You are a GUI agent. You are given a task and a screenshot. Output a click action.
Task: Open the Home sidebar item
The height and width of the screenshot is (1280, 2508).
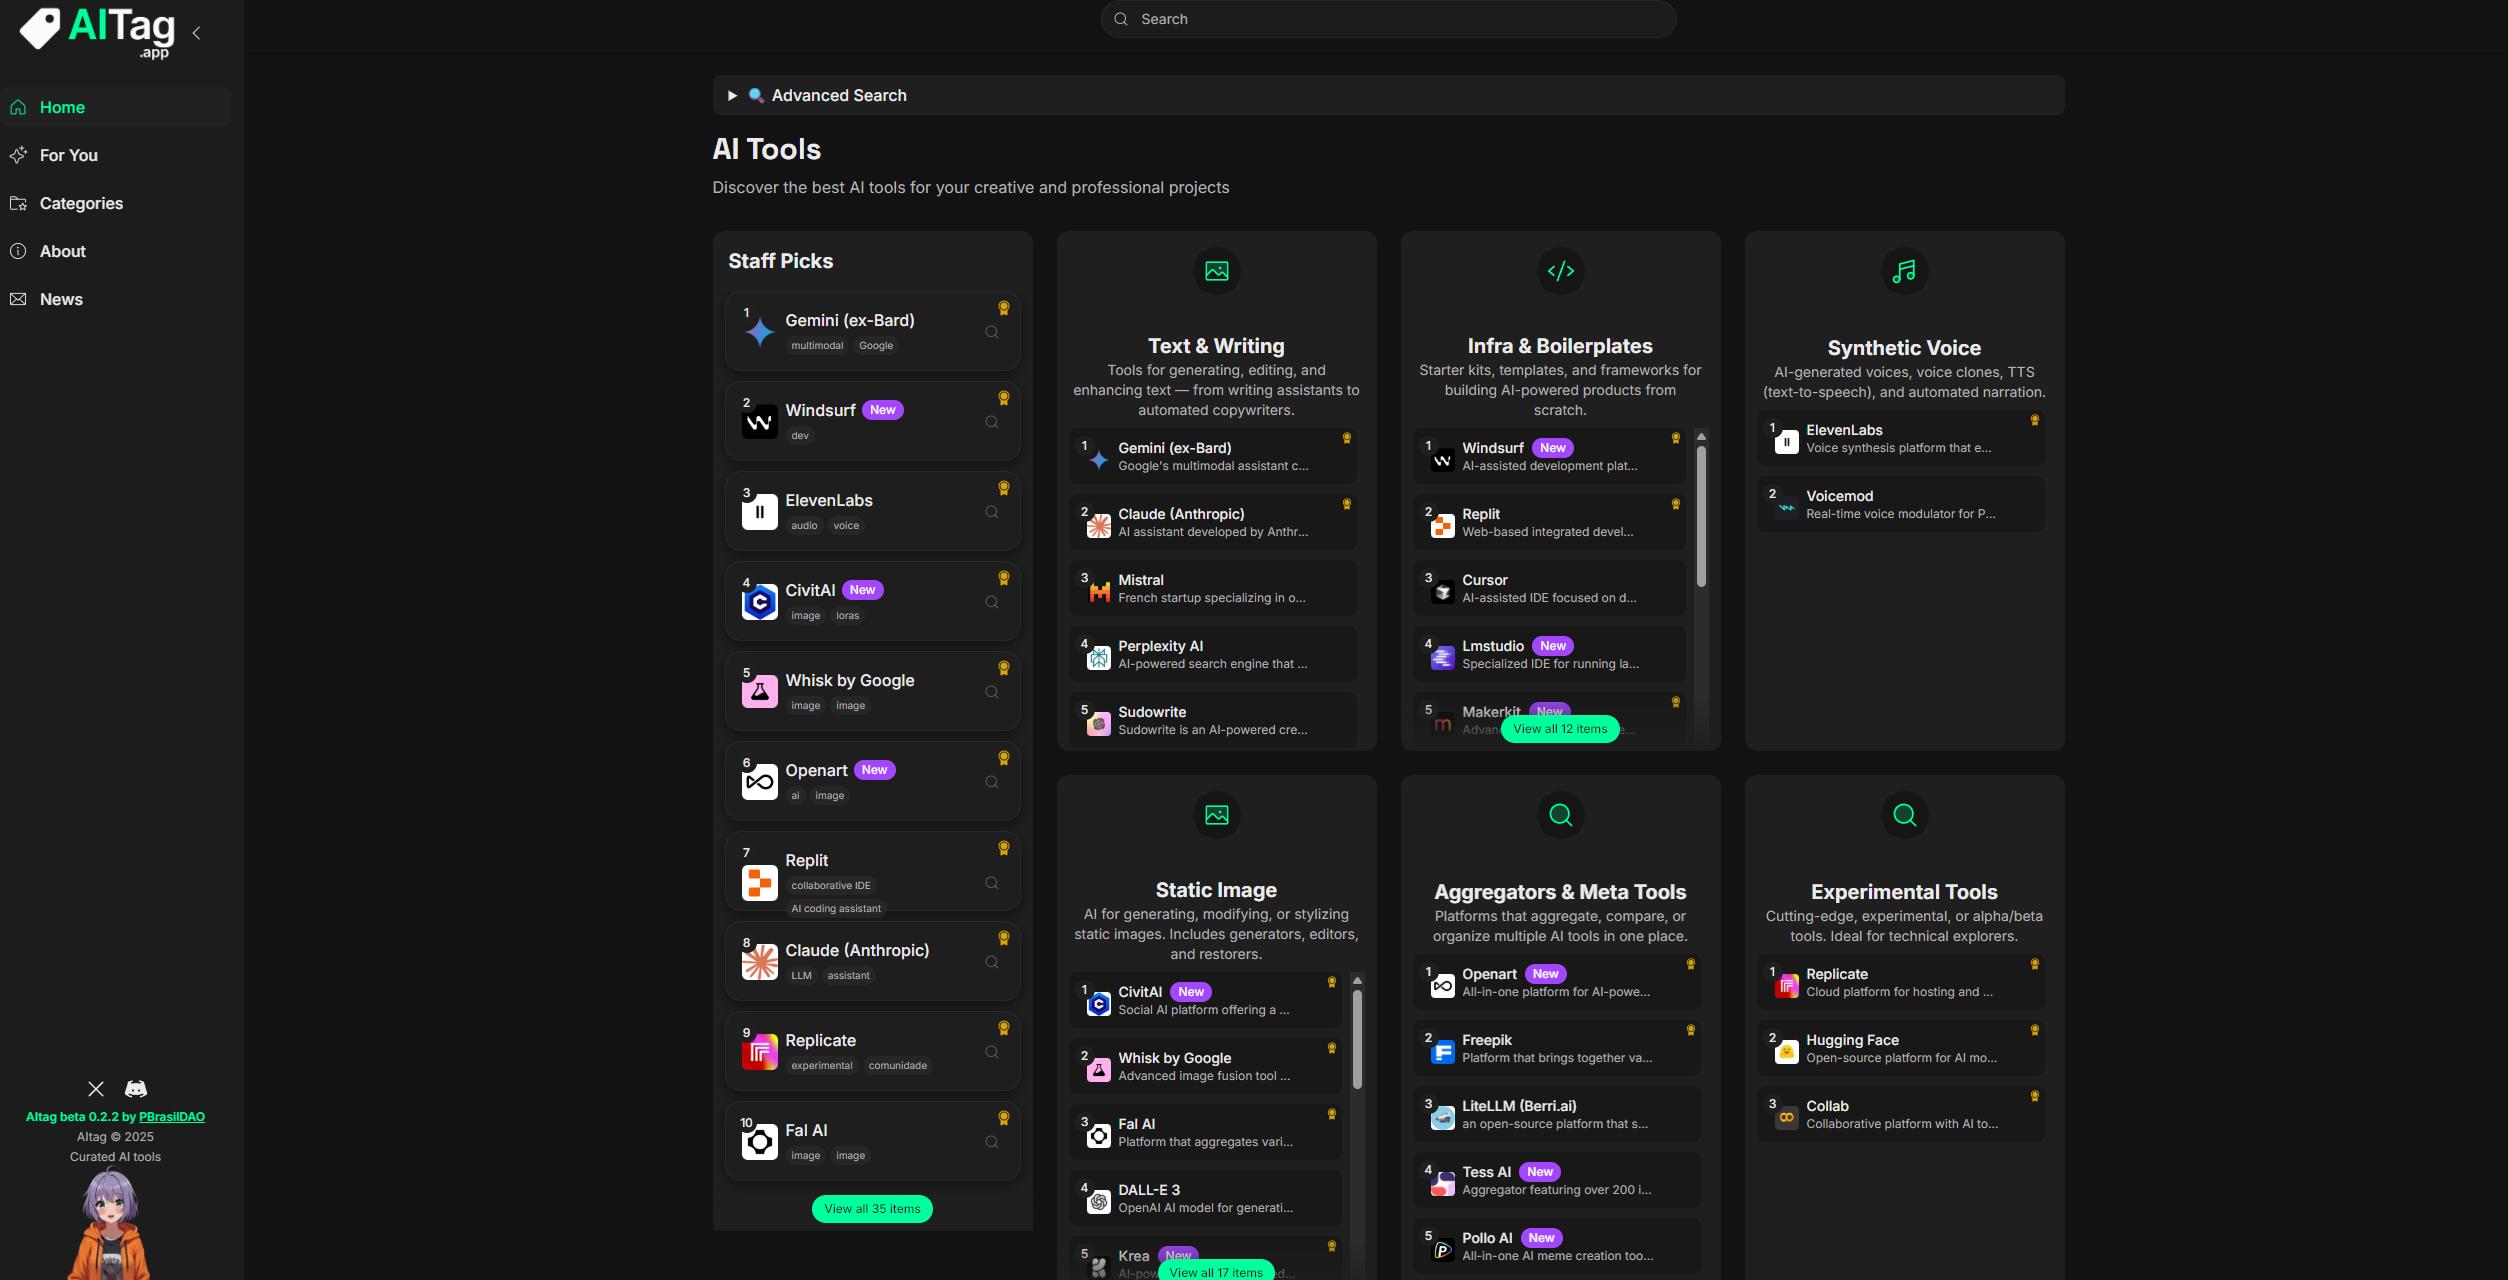tap(116, 107)
